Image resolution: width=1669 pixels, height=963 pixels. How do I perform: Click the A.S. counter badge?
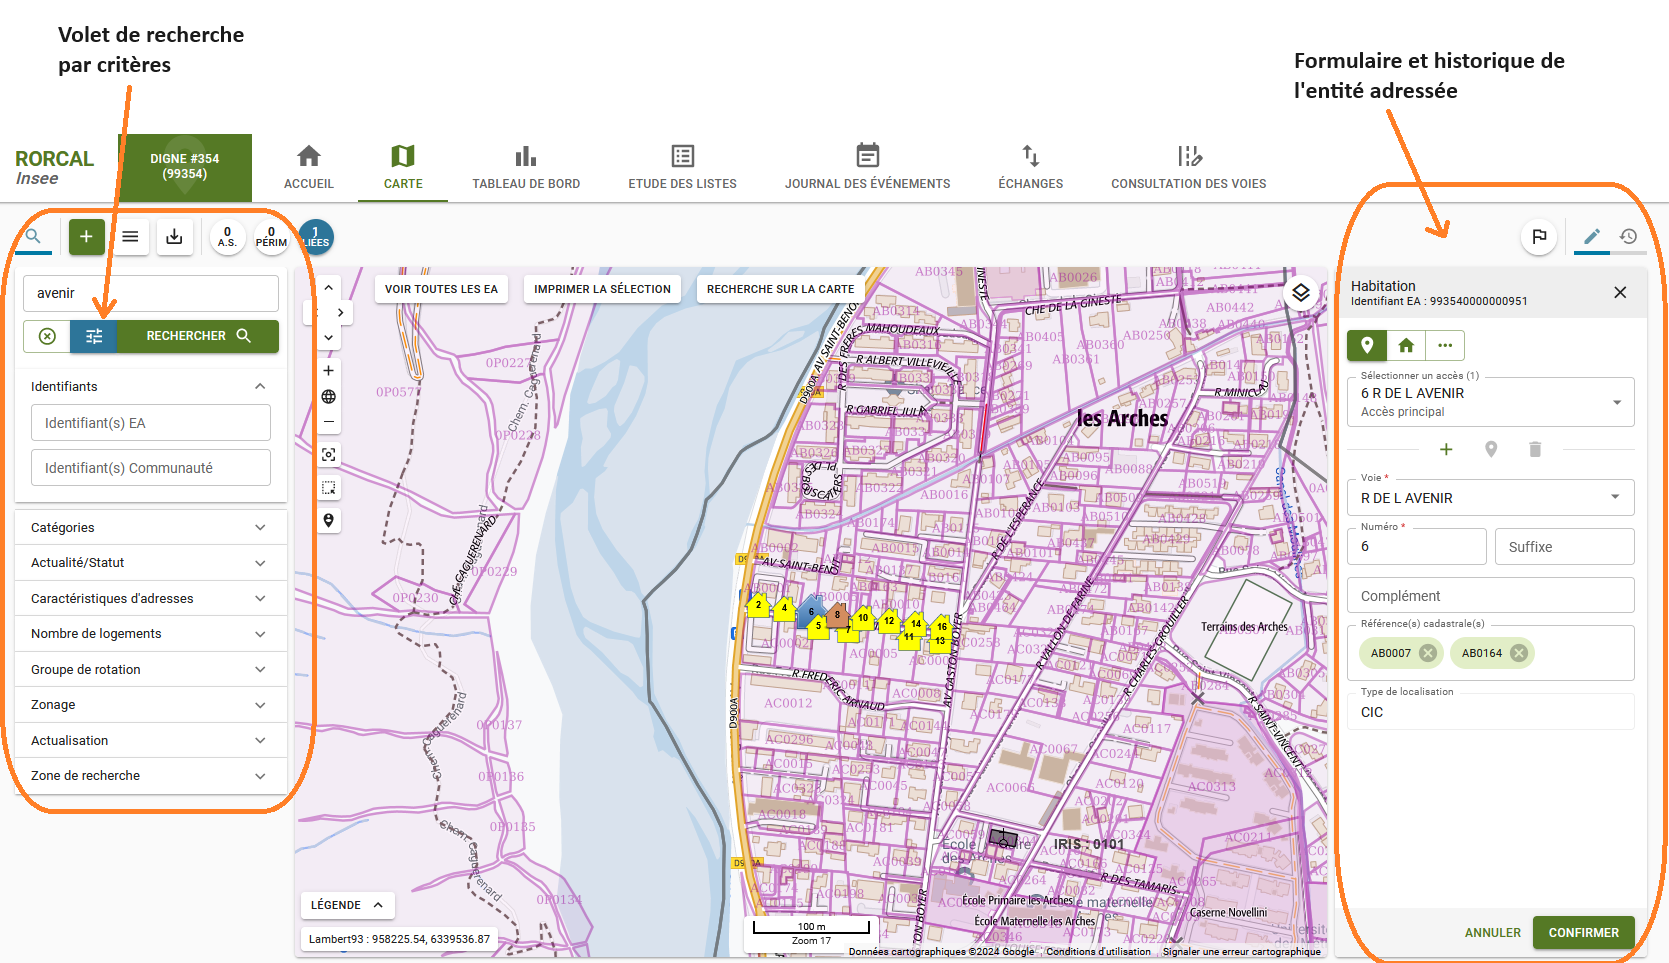point(227,237)
